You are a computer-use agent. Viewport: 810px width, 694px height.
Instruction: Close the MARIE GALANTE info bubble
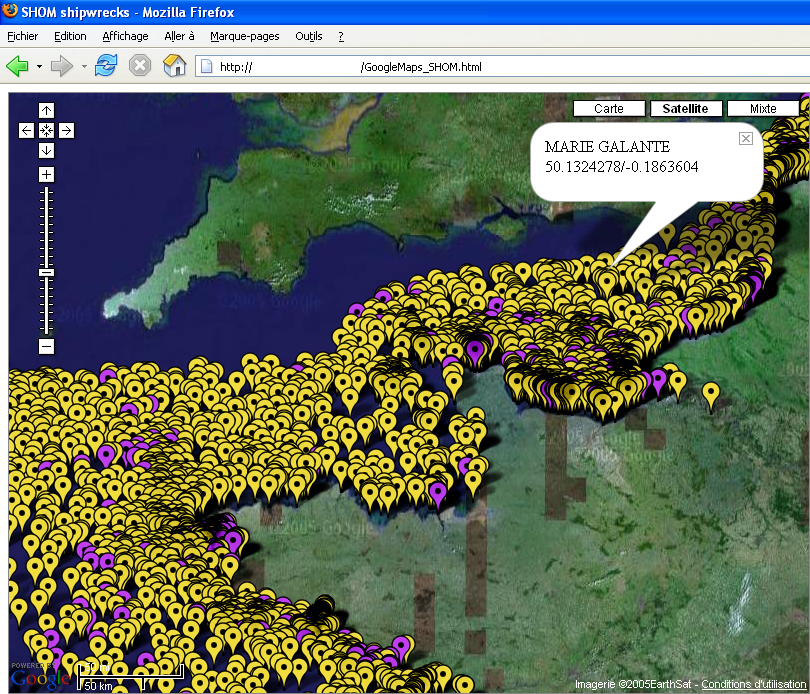pos(745,139)
